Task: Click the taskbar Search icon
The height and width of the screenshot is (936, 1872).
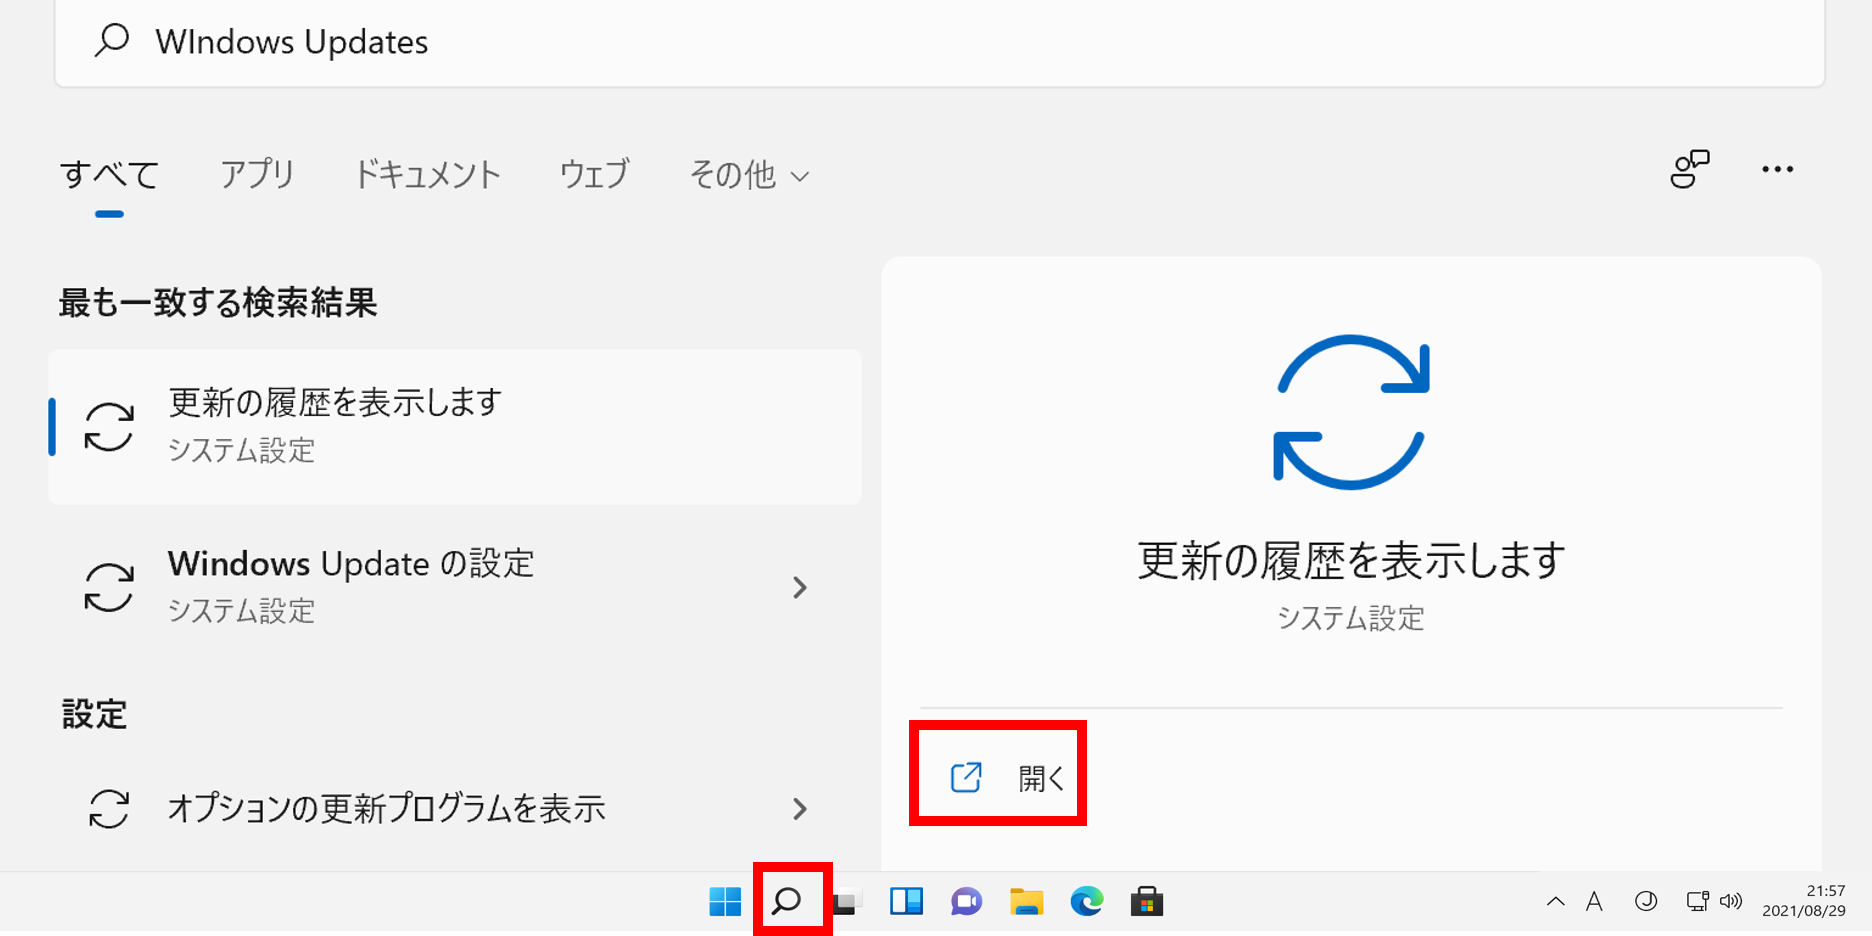Action: pos(787,902)
